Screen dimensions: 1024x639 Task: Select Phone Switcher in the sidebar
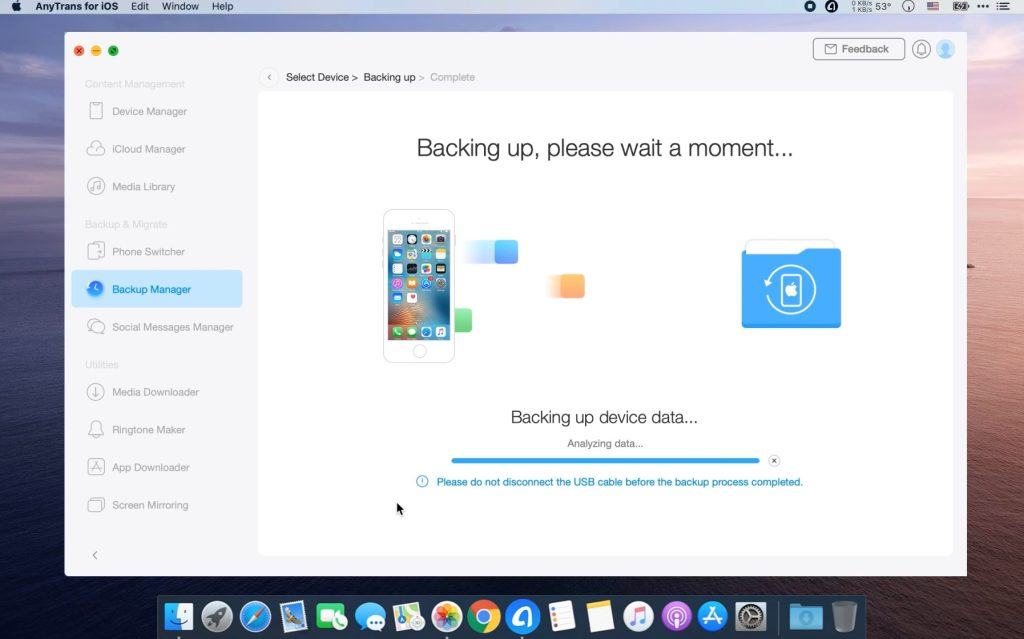(x=157, y=252)
